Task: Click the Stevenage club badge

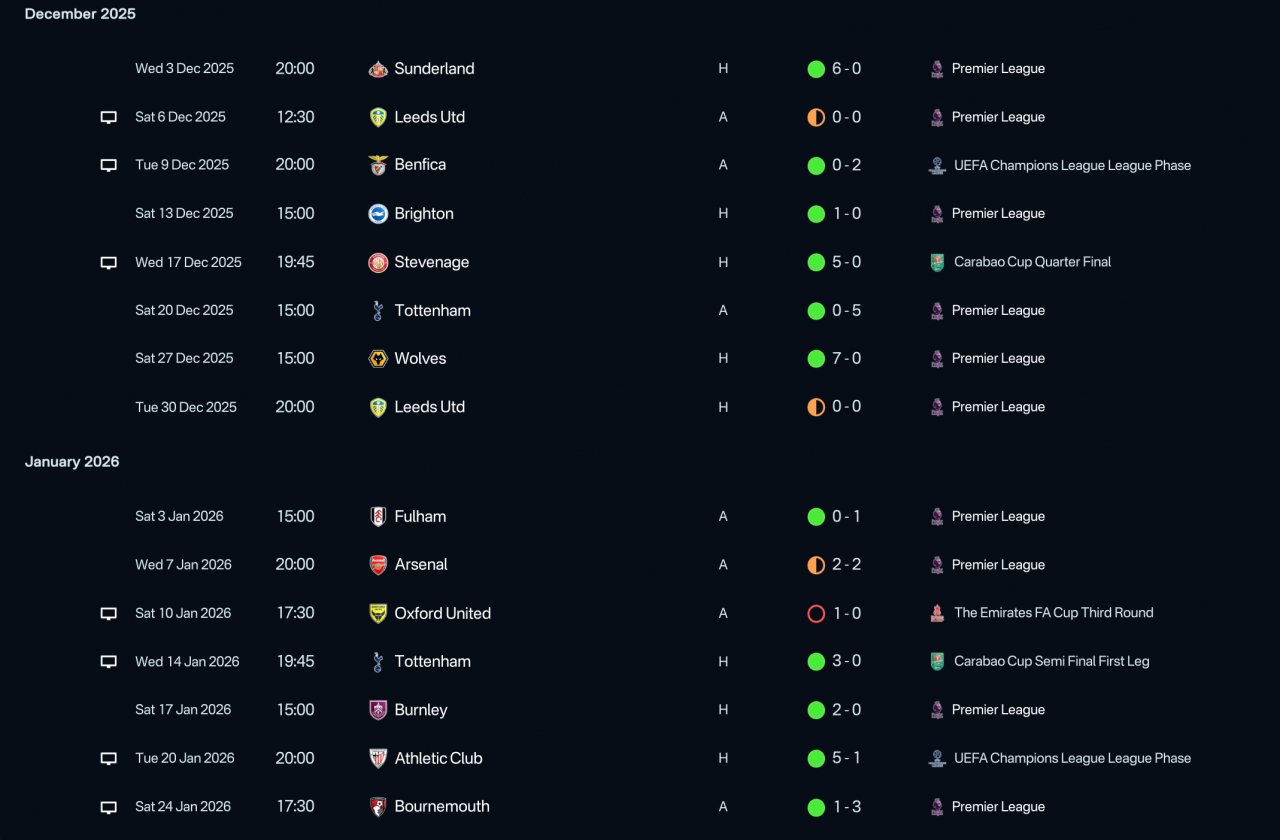Action: pos(378,262)
